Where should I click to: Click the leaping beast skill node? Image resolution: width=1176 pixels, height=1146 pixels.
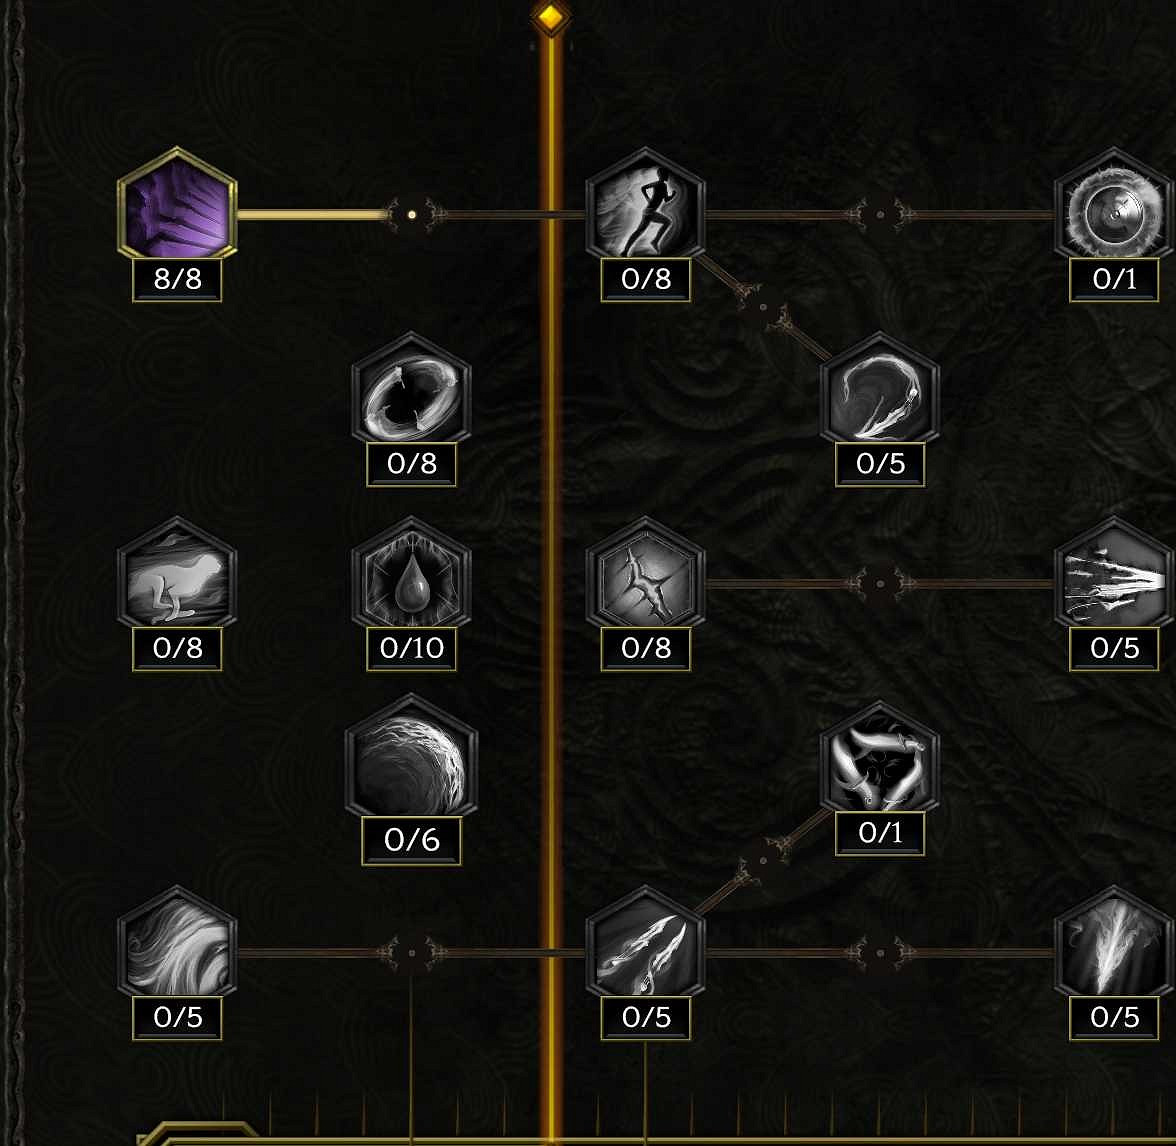tap(177, 574)
